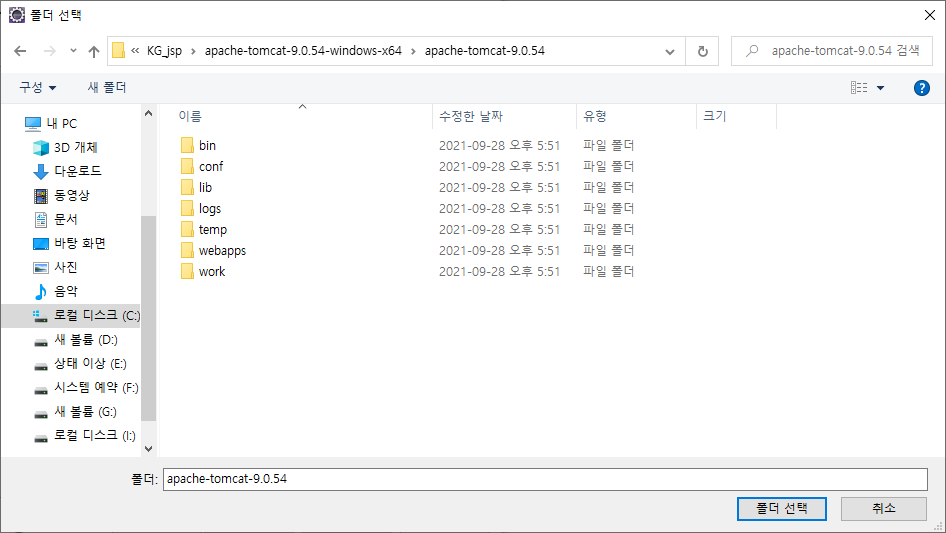Sort by 수정한 날짜 column header
The image size is (946, 533).
coord(471,116)
